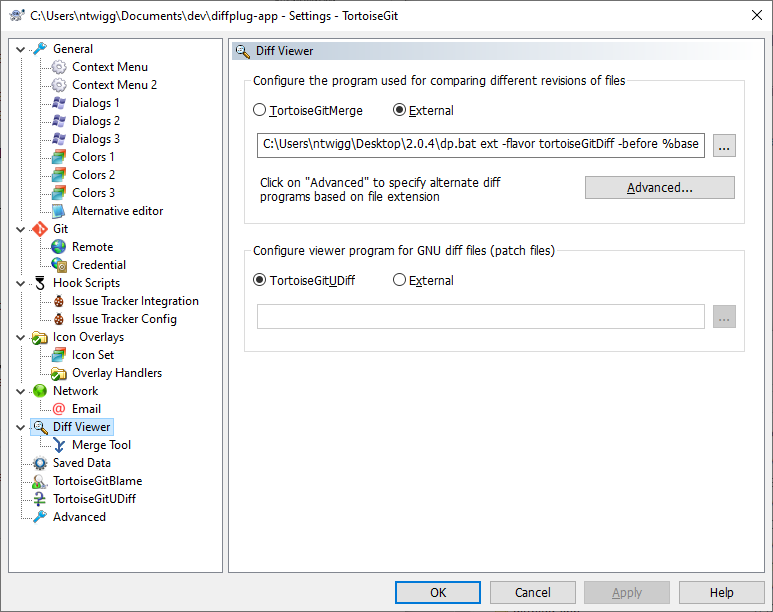Click the Dialogs 3 window icon
Viewport: 773px width, 612px height.
[x=59, y=139]
